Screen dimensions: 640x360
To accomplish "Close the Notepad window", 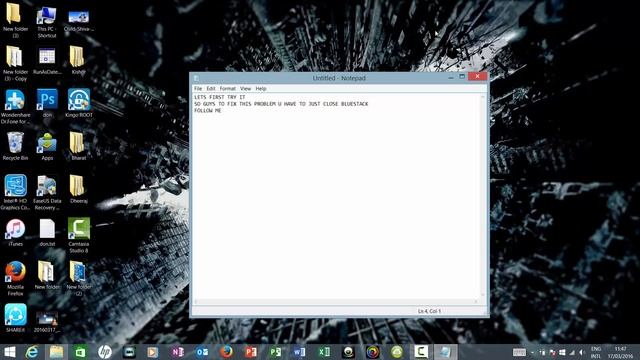I will click(x=477, y=76).
